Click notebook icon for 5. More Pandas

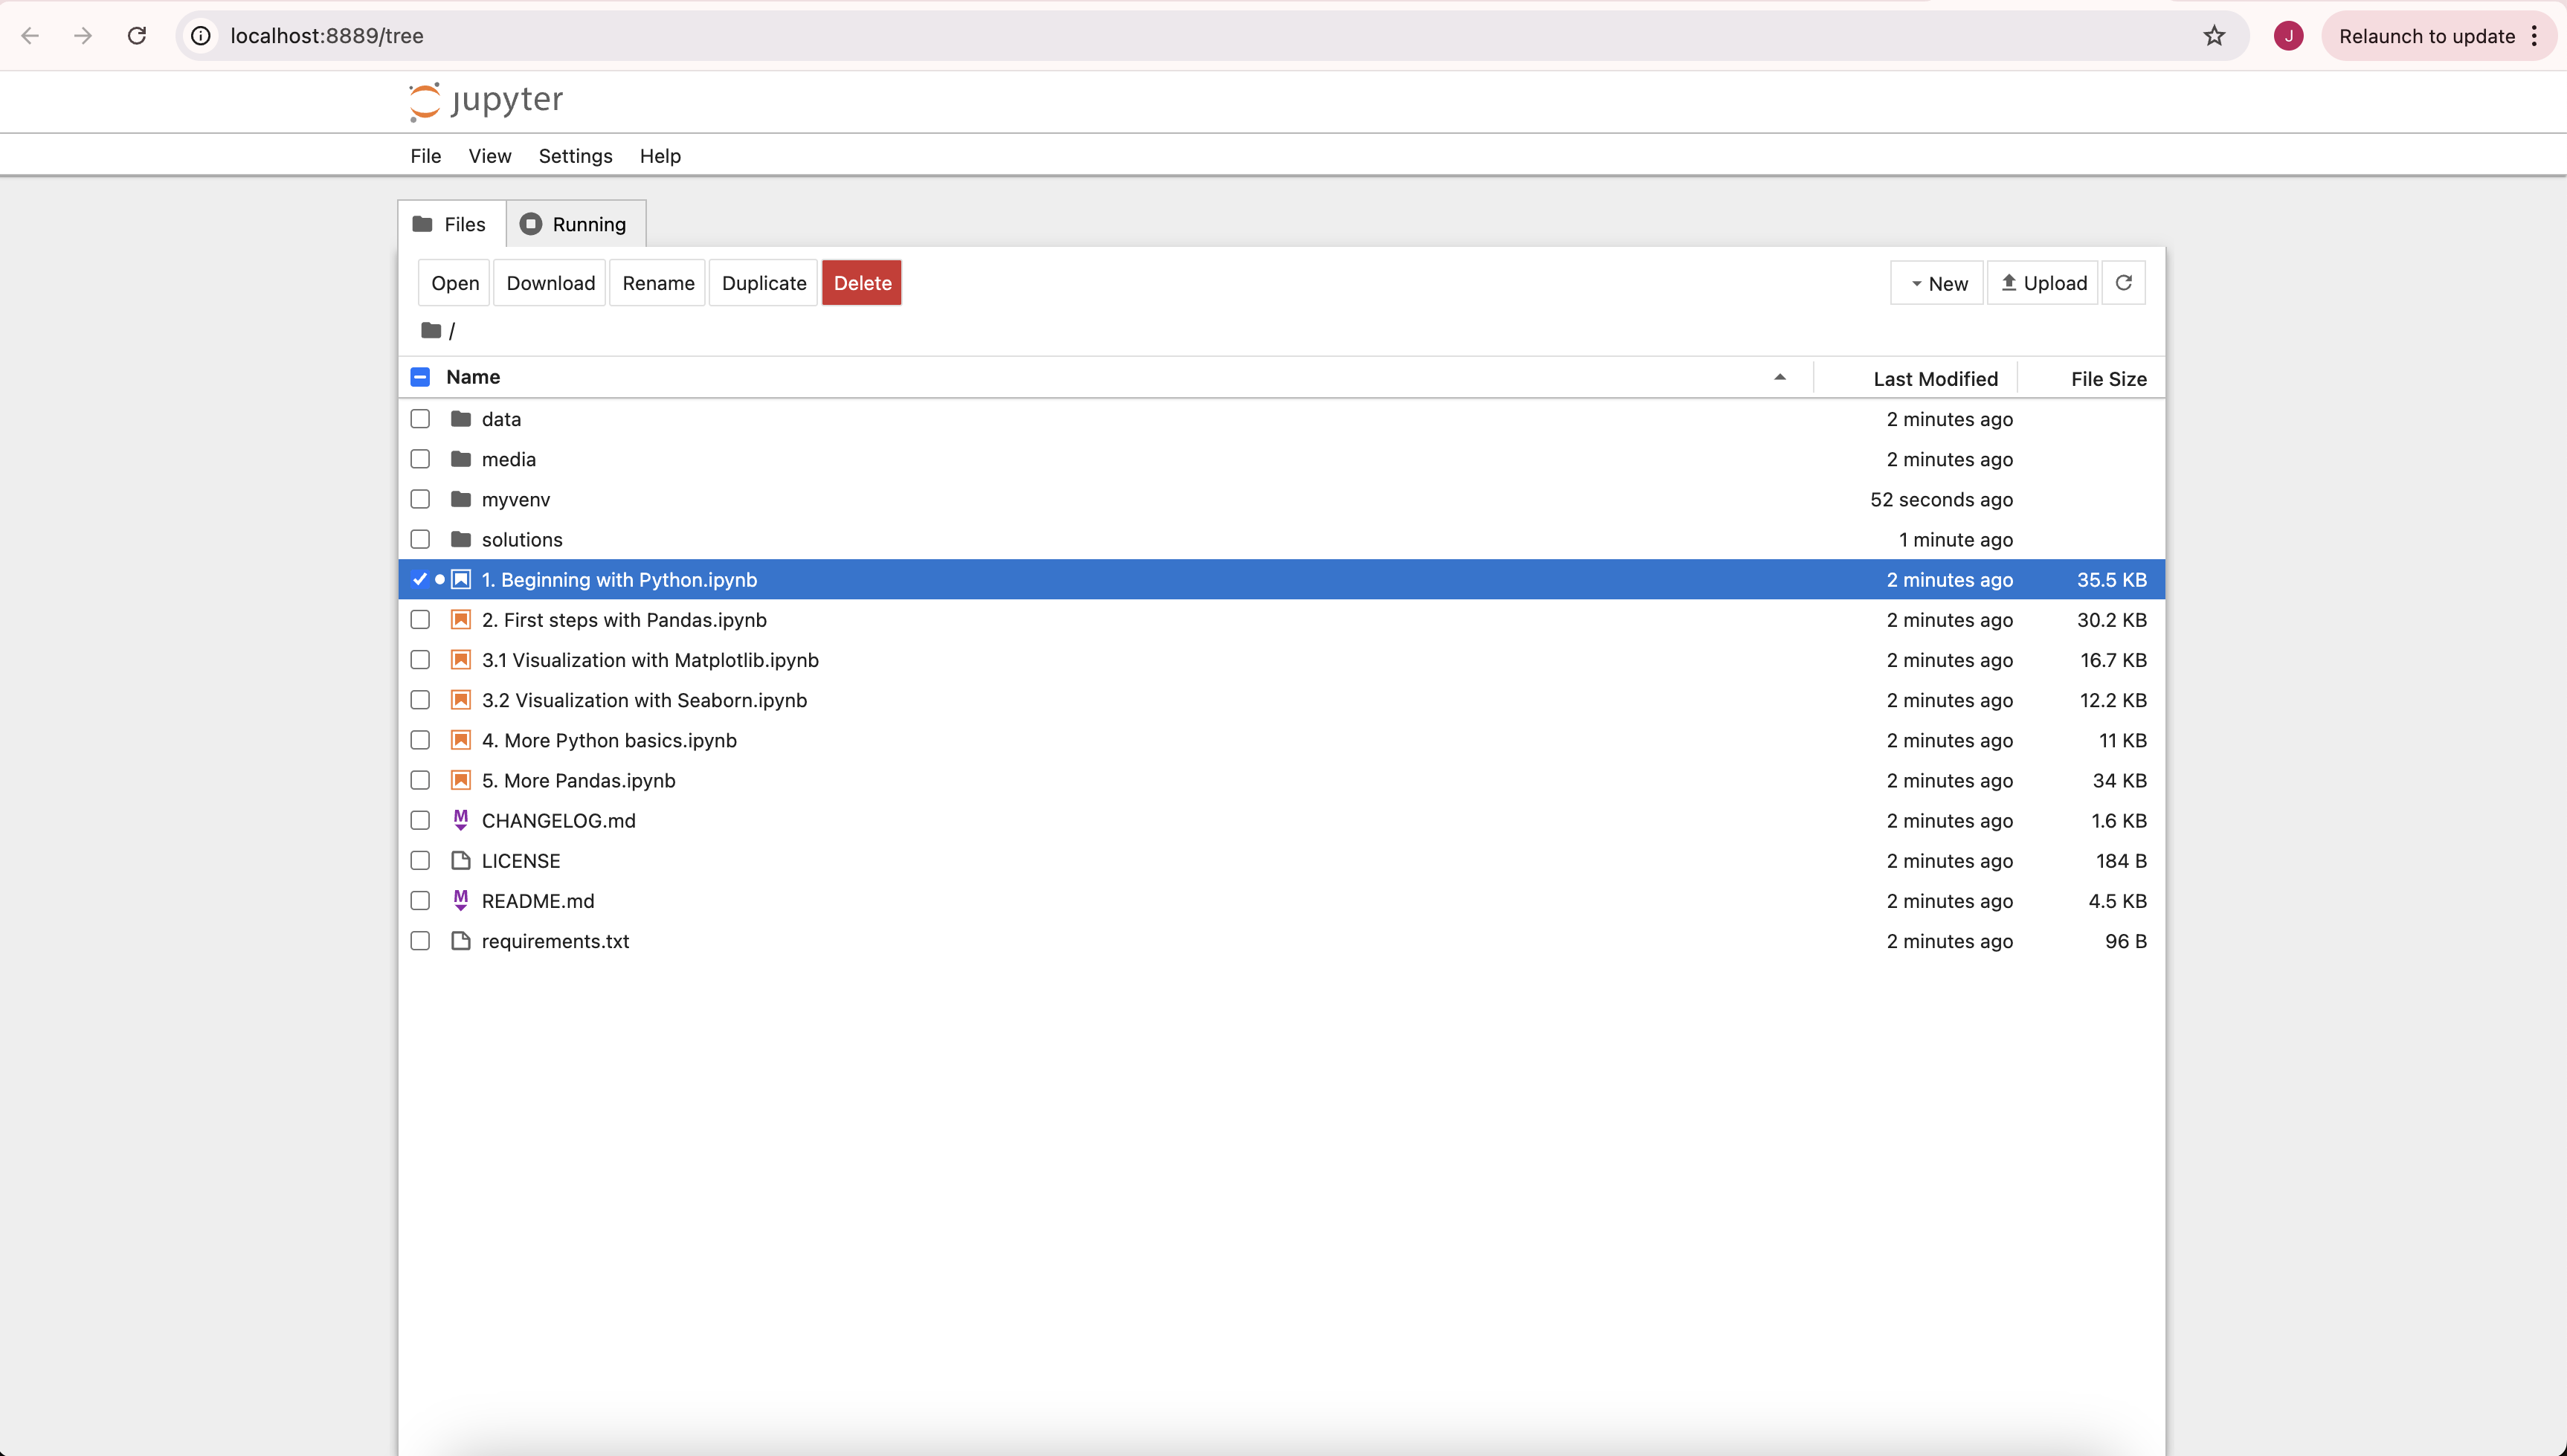(x=460, y=780)
